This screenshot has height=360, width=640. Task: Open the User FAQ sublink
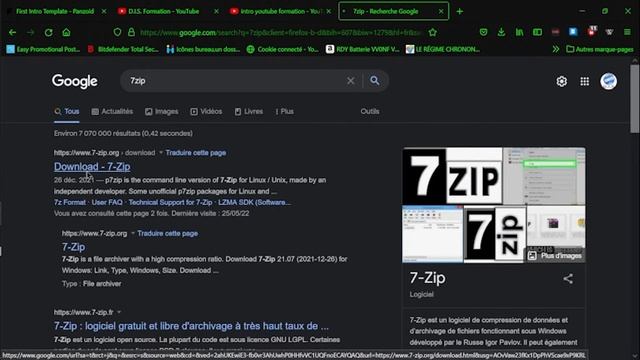point(107,202)
